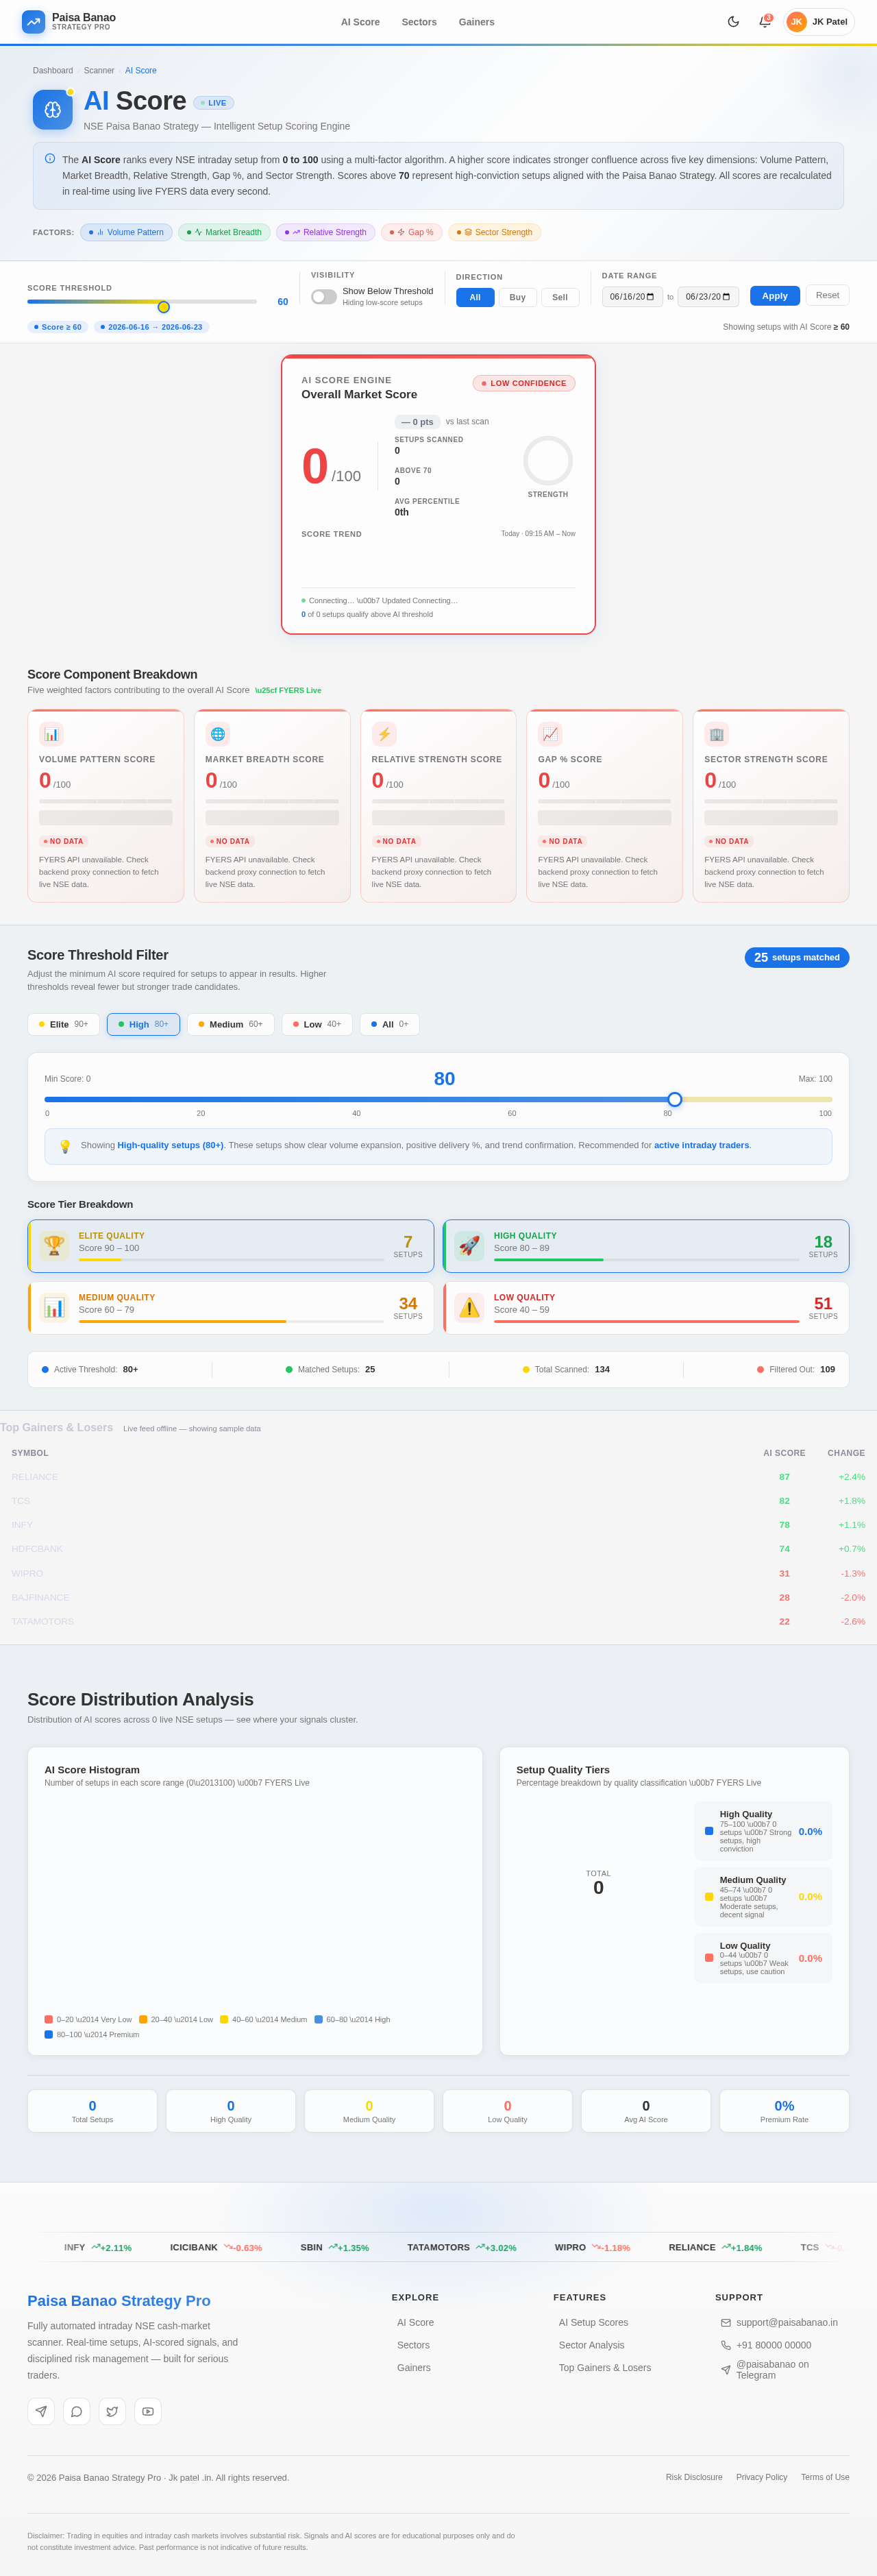The height and width of the screenshot is (2576, 877).
Task: Click the Score ≥ 60 filter tag
Action: point(58,327)
